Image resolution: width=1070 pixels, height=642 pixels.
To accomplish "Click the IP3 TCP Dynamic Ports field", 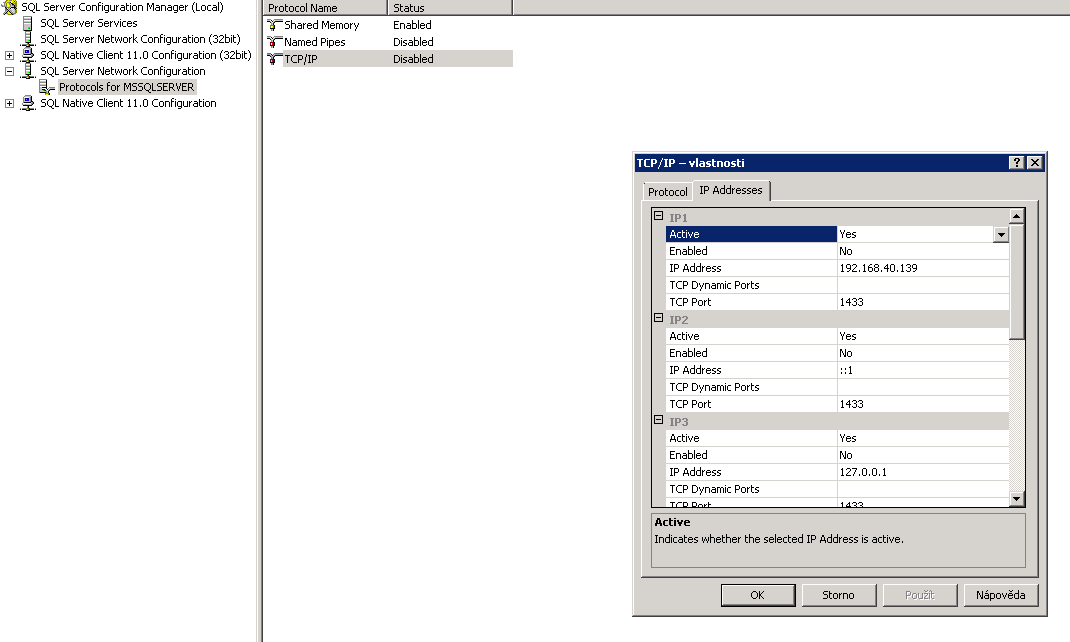I will [923, 489].
